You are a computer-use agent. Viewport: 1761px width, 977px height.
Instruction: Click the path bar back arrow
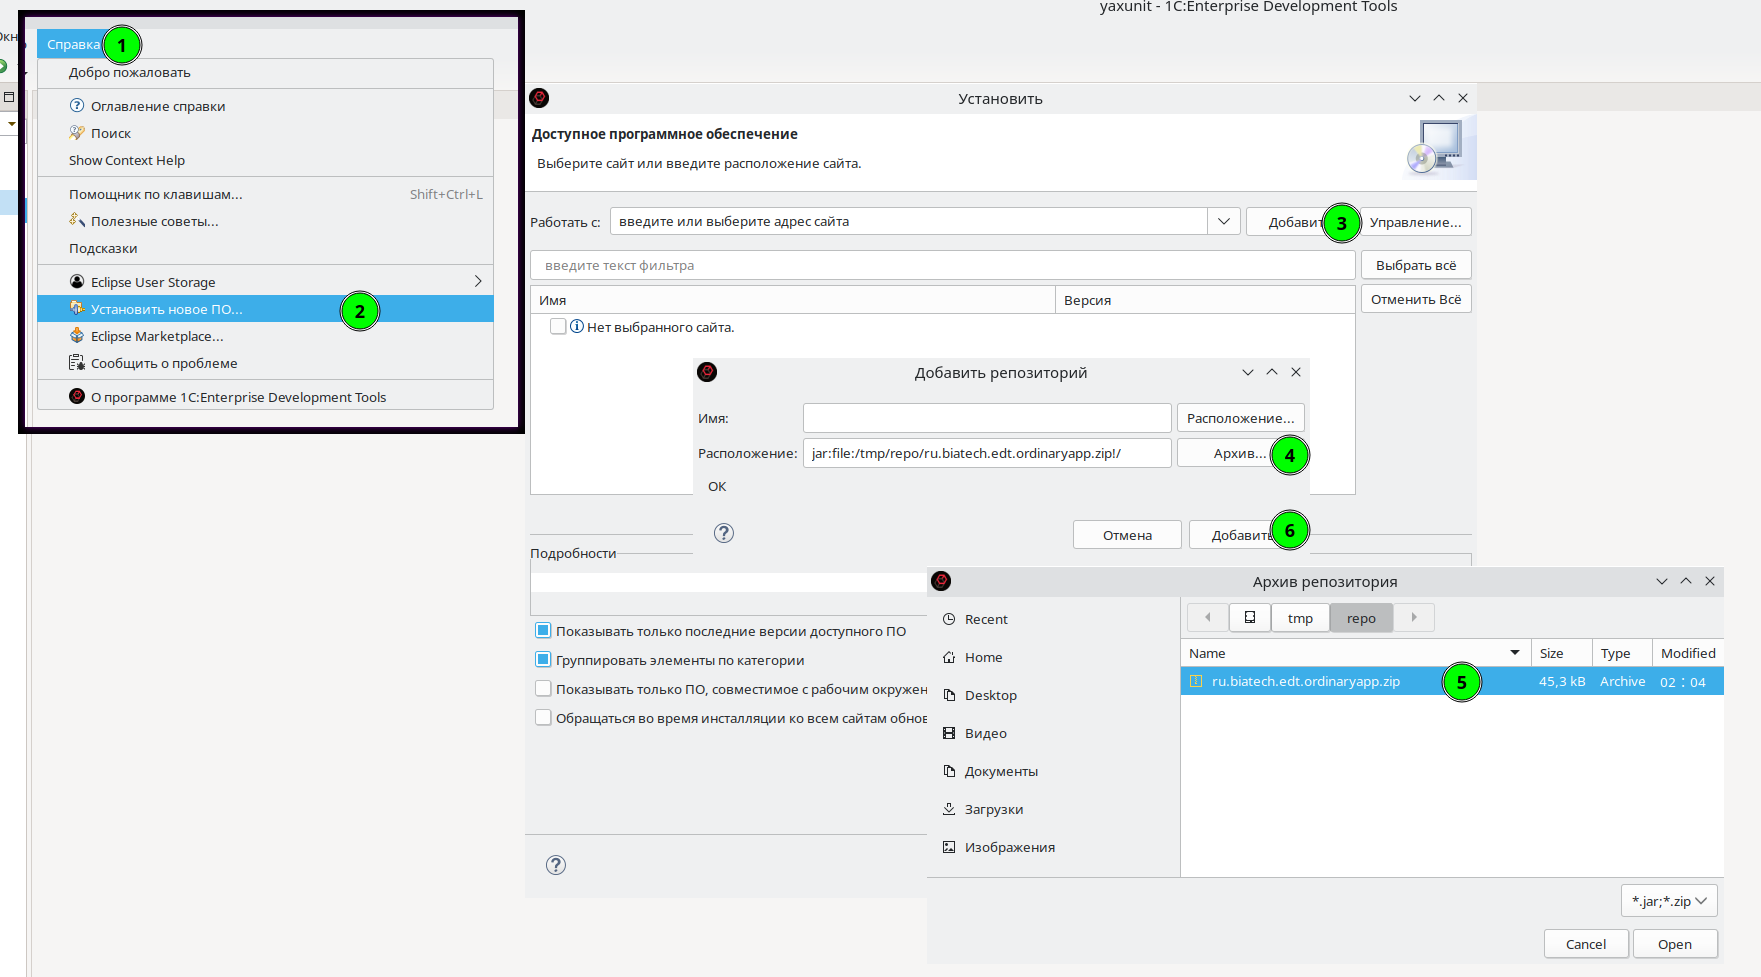[x=1207, y=617]
